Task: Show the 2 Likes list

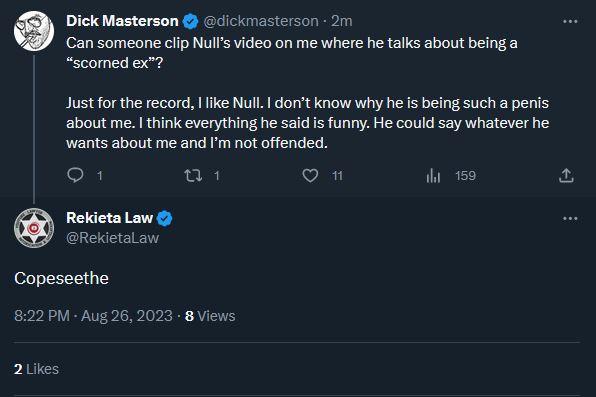Action: click(x=36, y=369)
